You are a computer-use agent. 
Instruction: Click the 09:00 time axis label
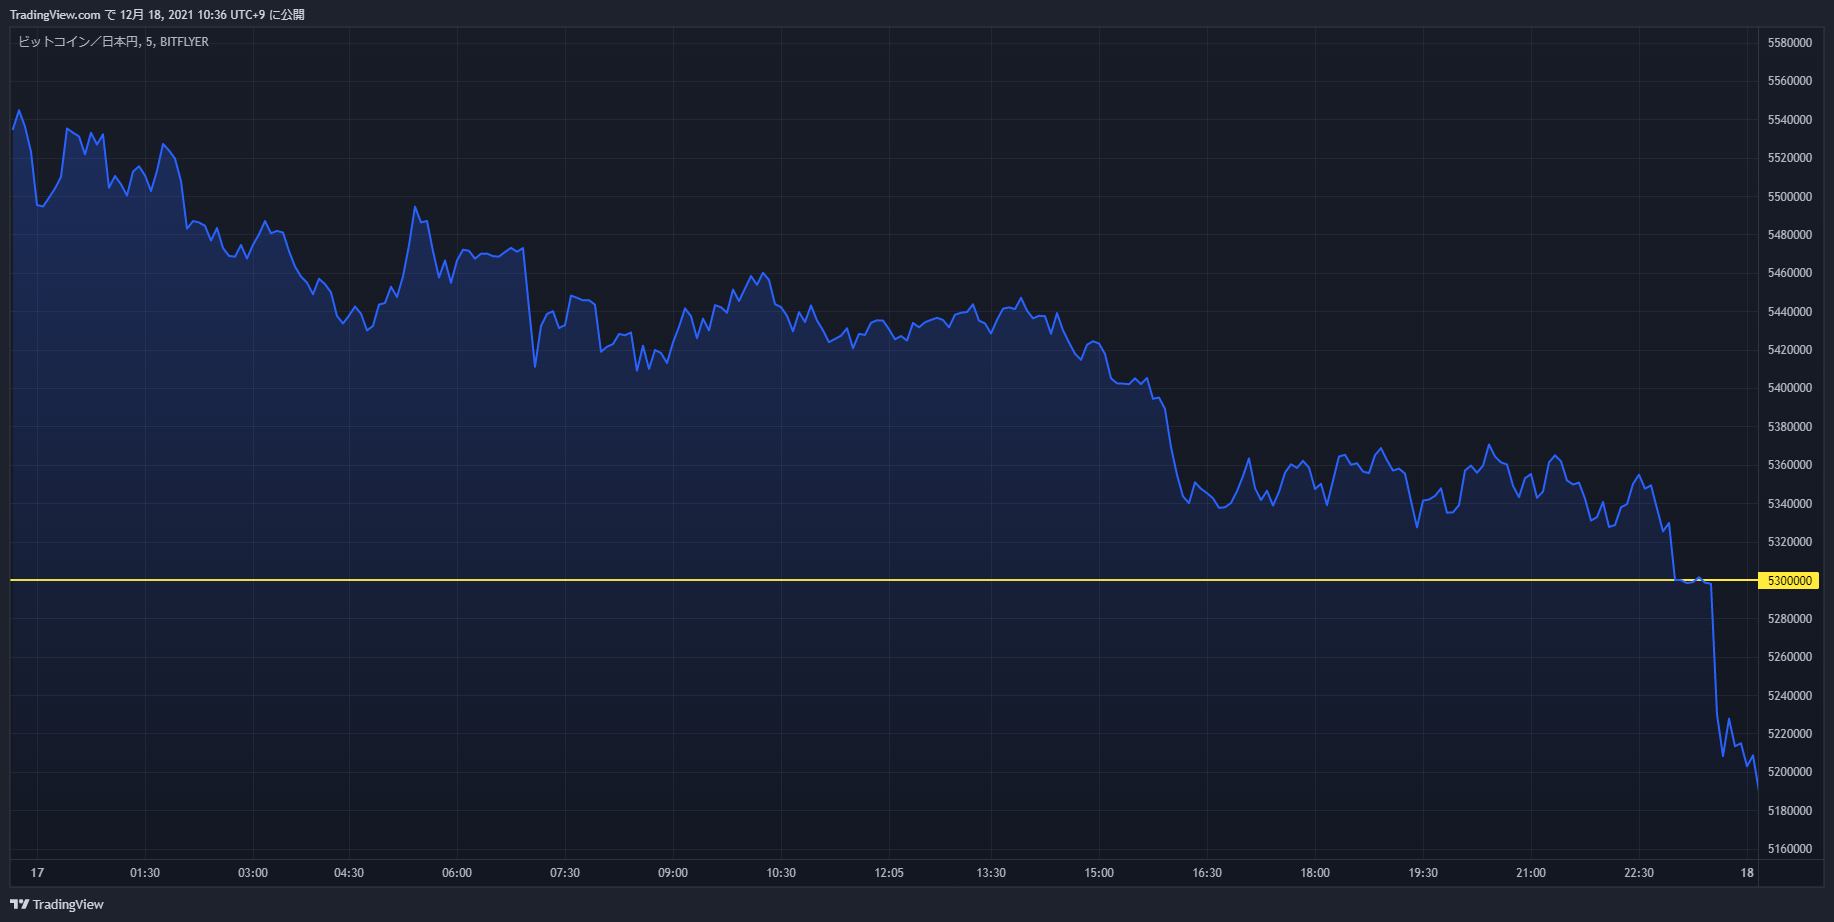pyautogui.click(x=673, y=873)
